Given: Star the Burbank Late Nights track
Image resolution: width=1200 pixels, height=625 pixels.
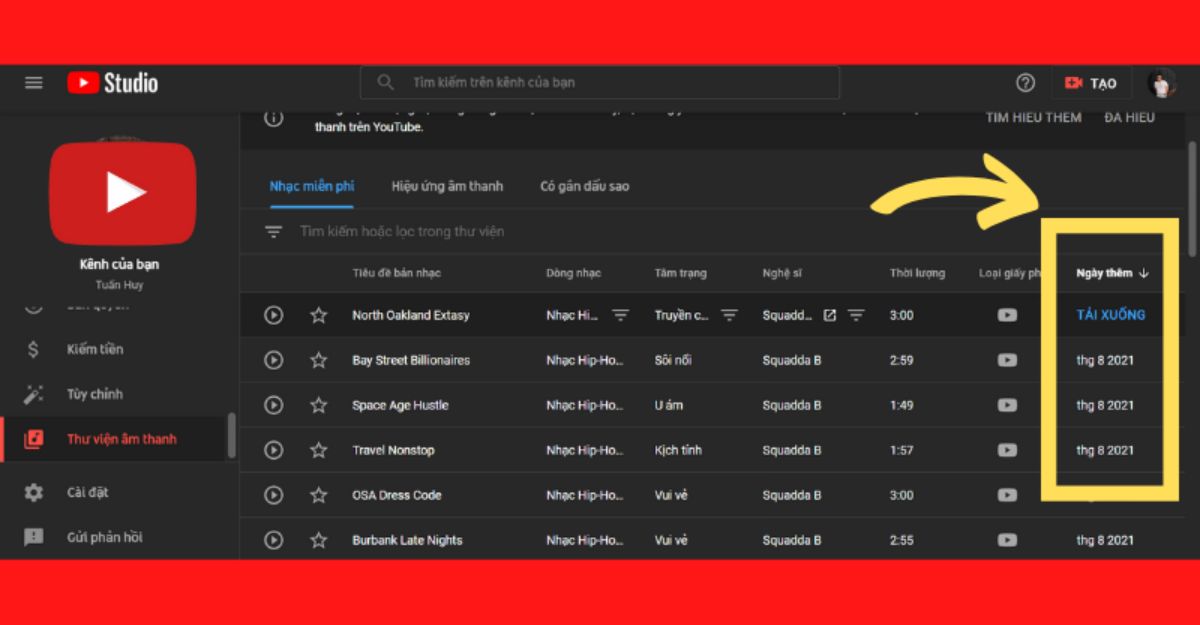Looking at the screenshot, I should point(318,540).
